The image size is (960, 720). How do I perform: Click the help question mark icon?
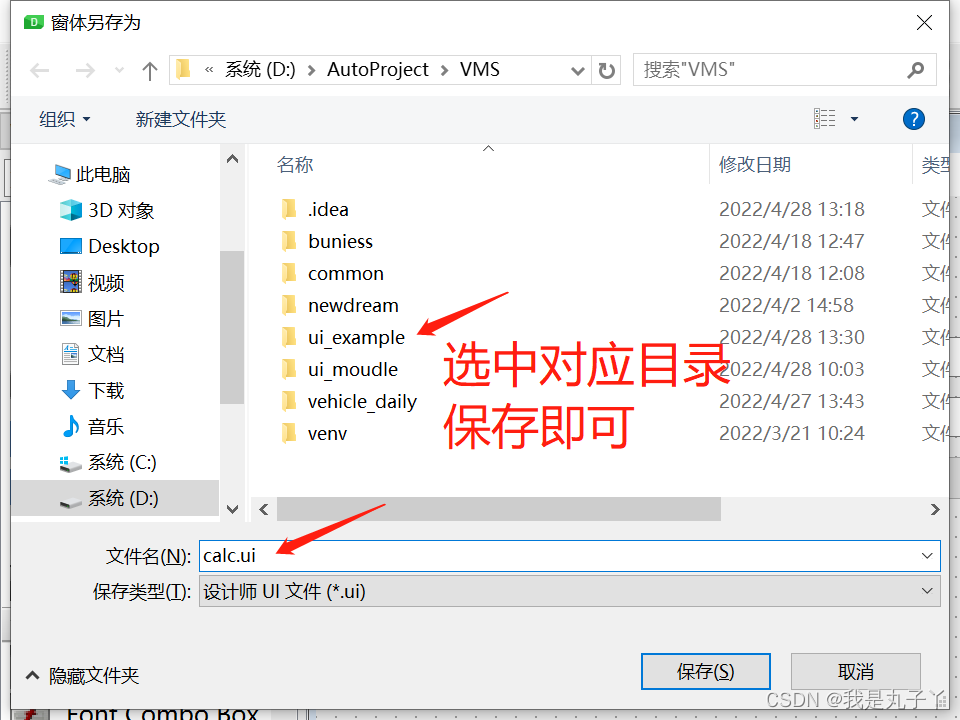[x=913, y=119]
